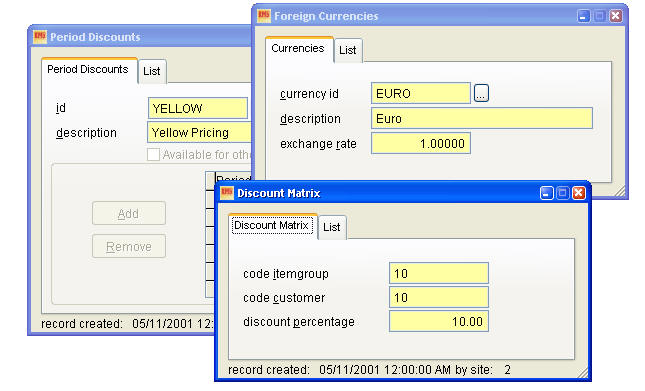Click the exchange rate field
The height and width of the screenshot is (391, 645).
(x=421, y=143)
